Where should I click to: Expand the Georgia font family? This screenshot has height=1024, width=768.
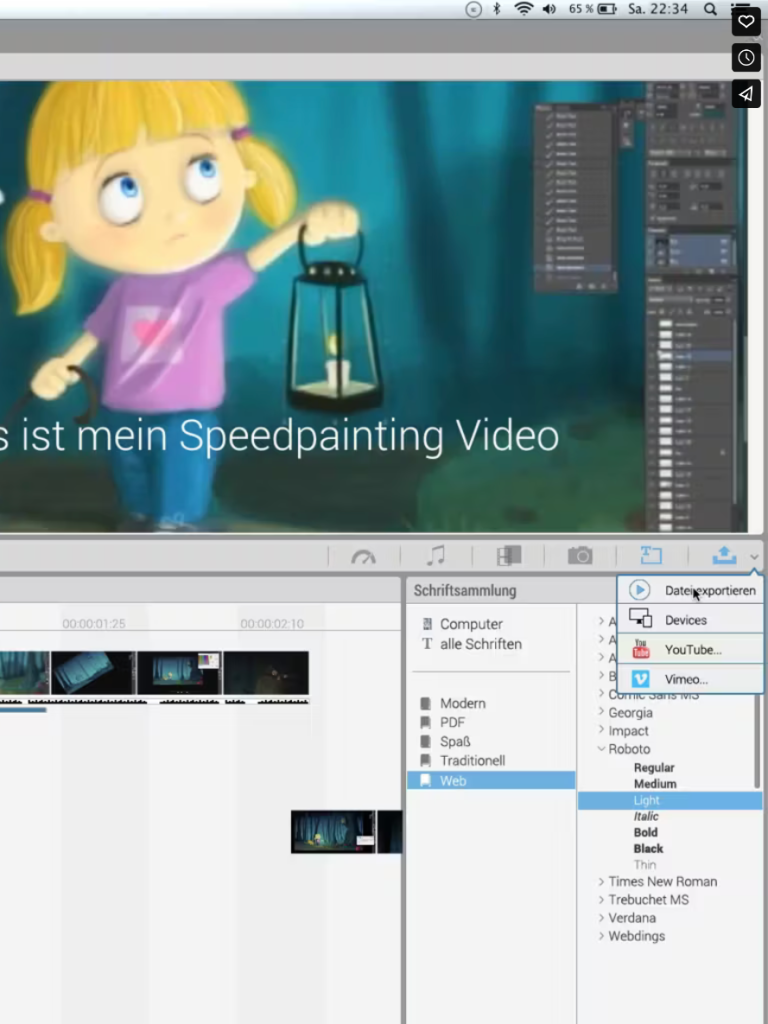(x=601, y=712)
